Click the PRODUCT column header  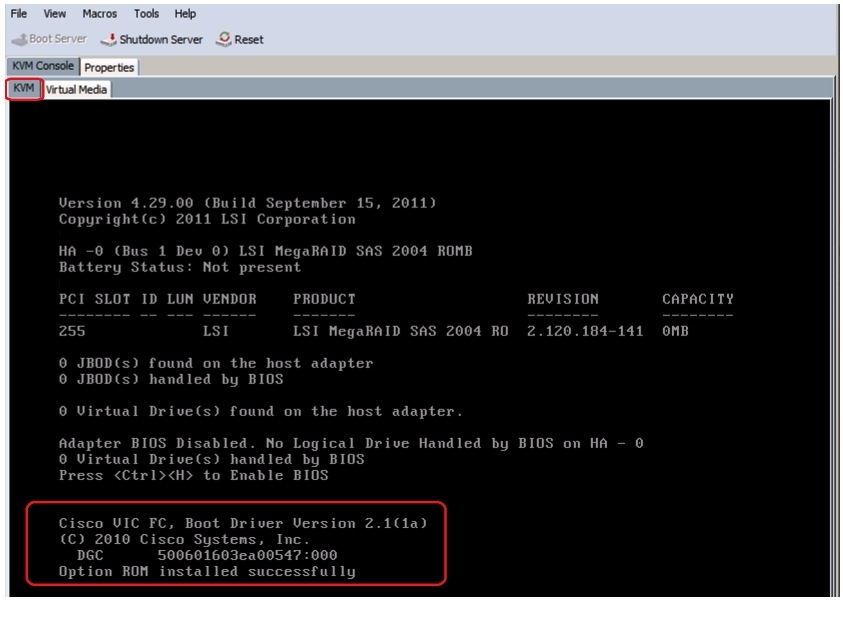pyautogui.click(x=324, y=299)
